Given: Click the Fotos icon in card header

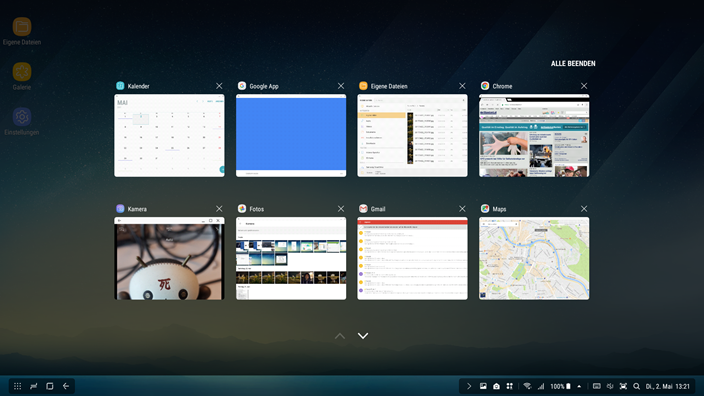Looking at the screenshot, I should click(x=242, y=209).
